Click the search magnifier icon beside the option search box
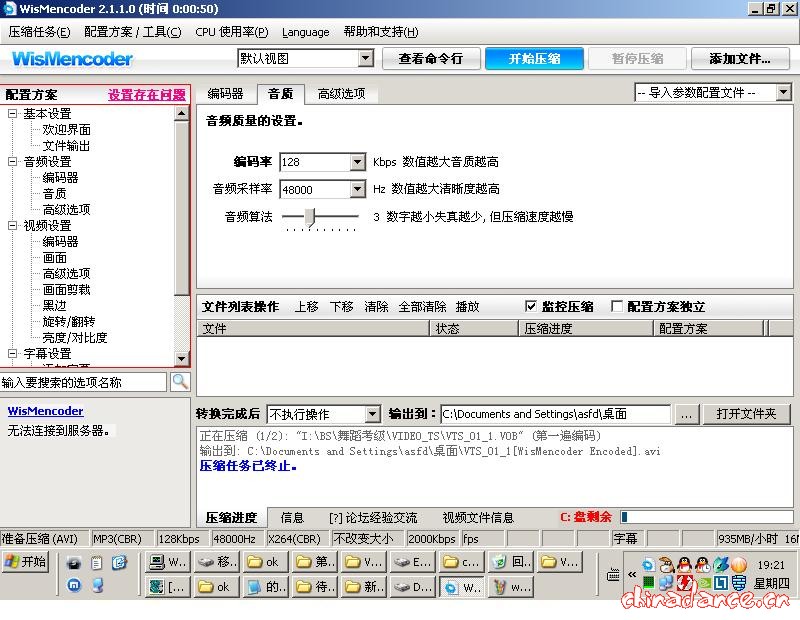The image size is (800, 620). pos(180,381)
